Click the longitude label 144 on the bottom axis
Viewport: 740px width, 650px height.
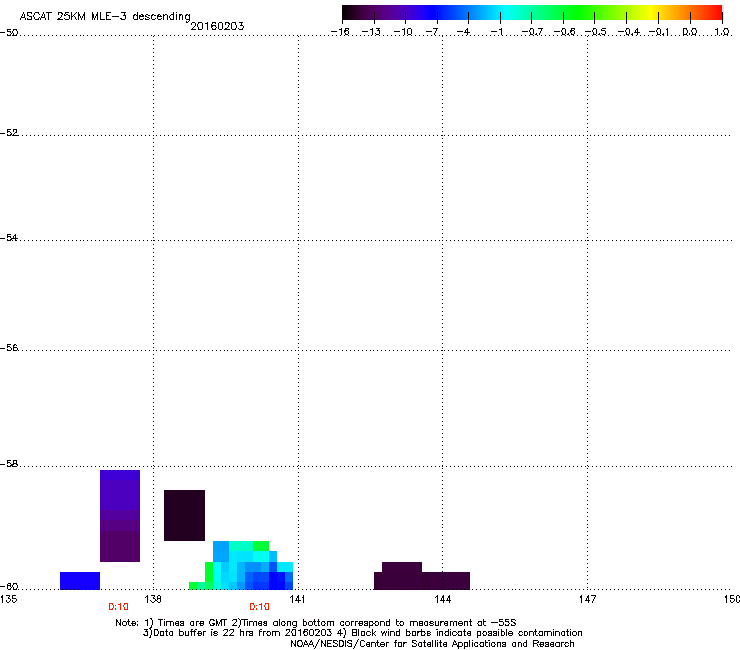pos(442,599)
